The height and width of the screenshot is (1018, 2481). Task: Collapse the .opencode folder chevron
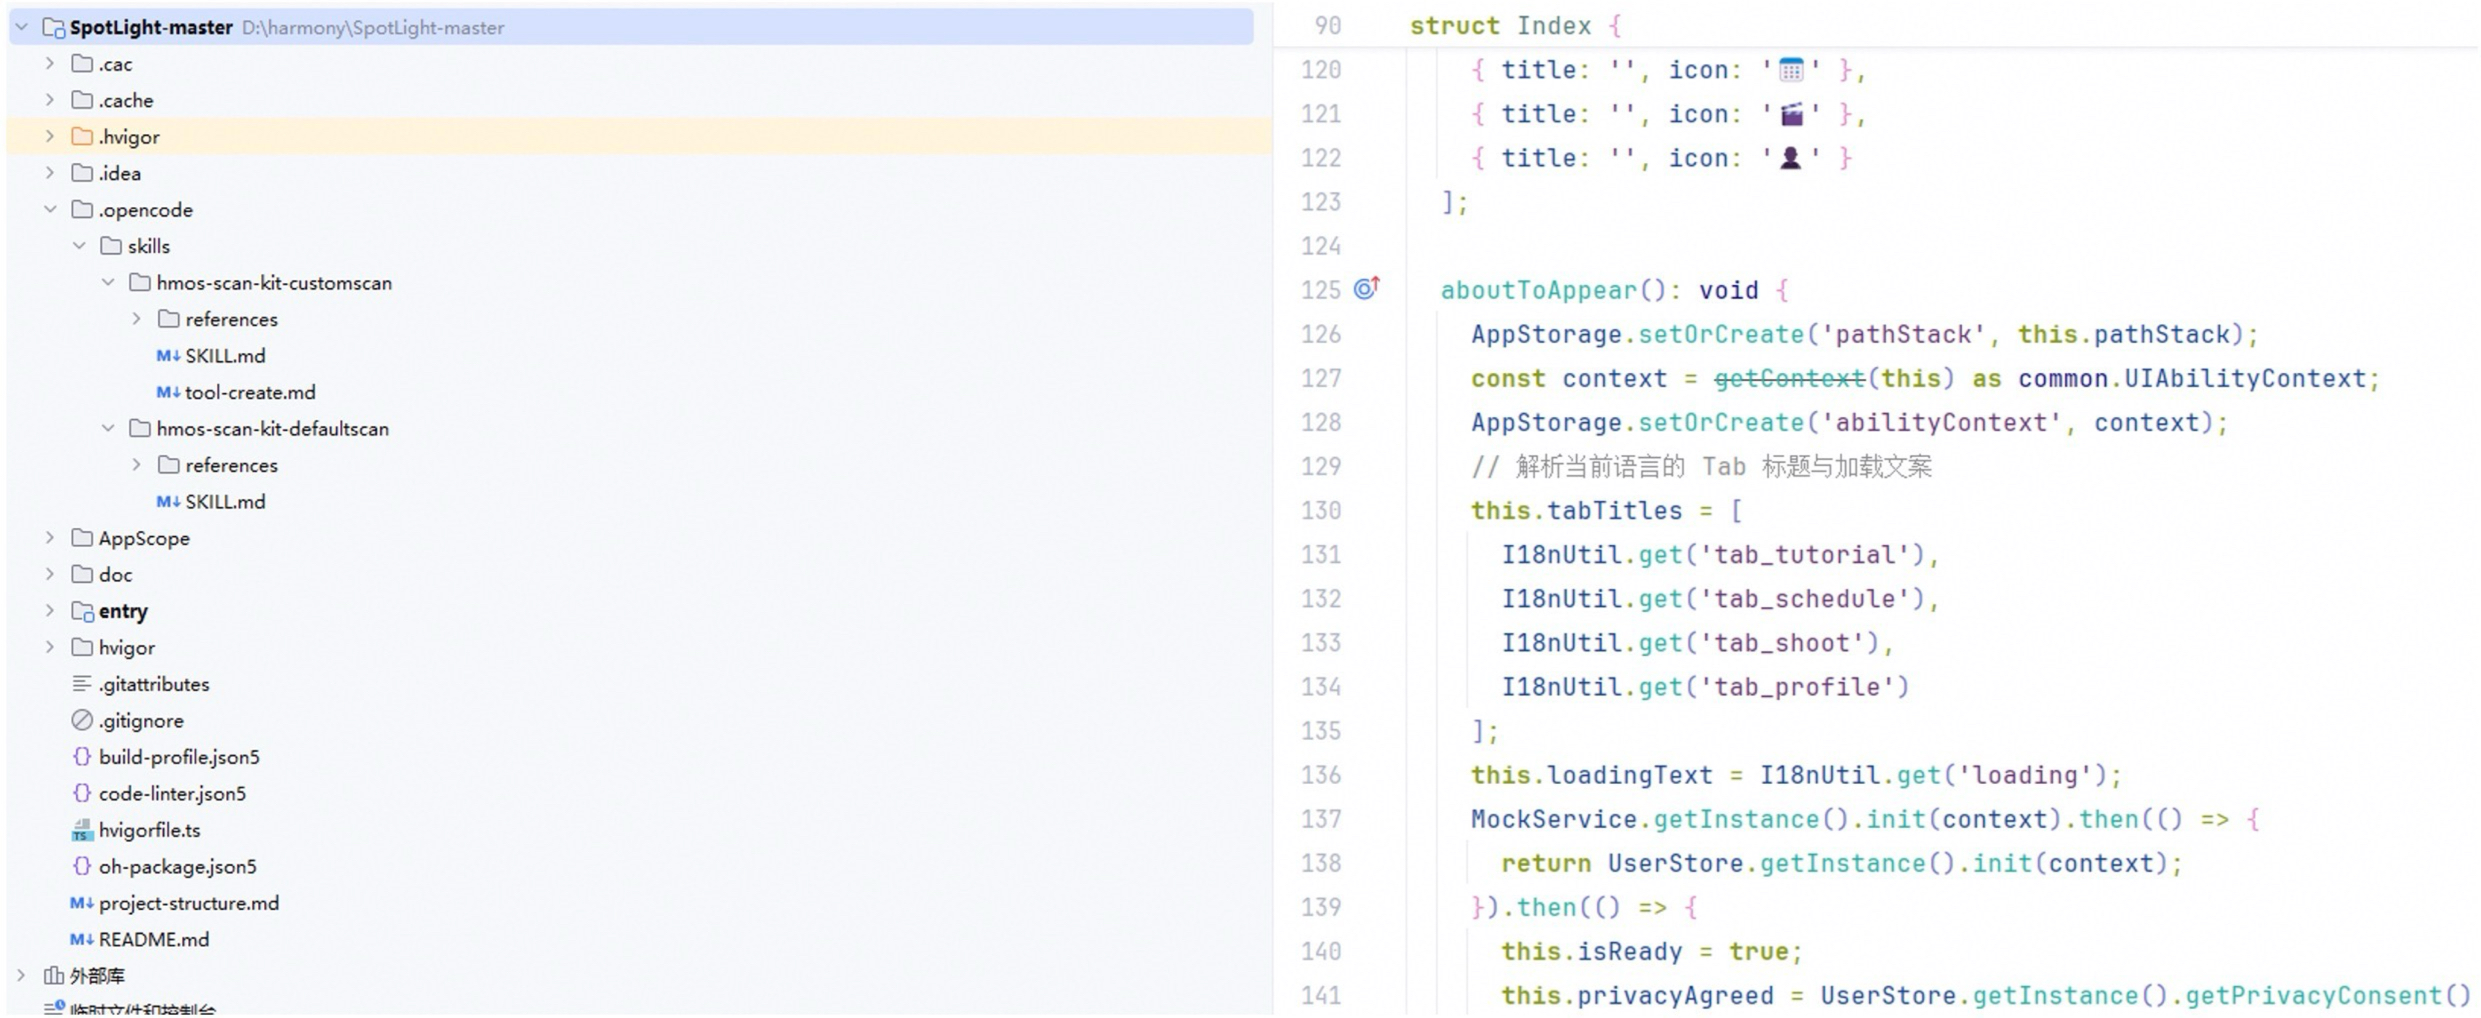click(50, 209)
